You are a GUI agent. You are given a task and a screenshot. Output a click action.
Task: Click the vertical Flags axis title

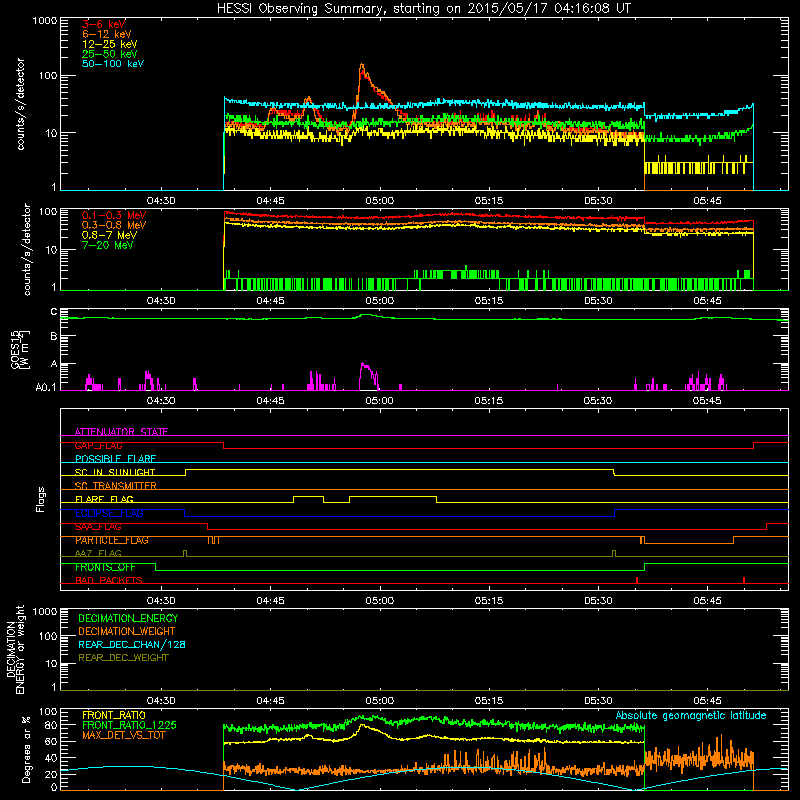click(41, 499)
